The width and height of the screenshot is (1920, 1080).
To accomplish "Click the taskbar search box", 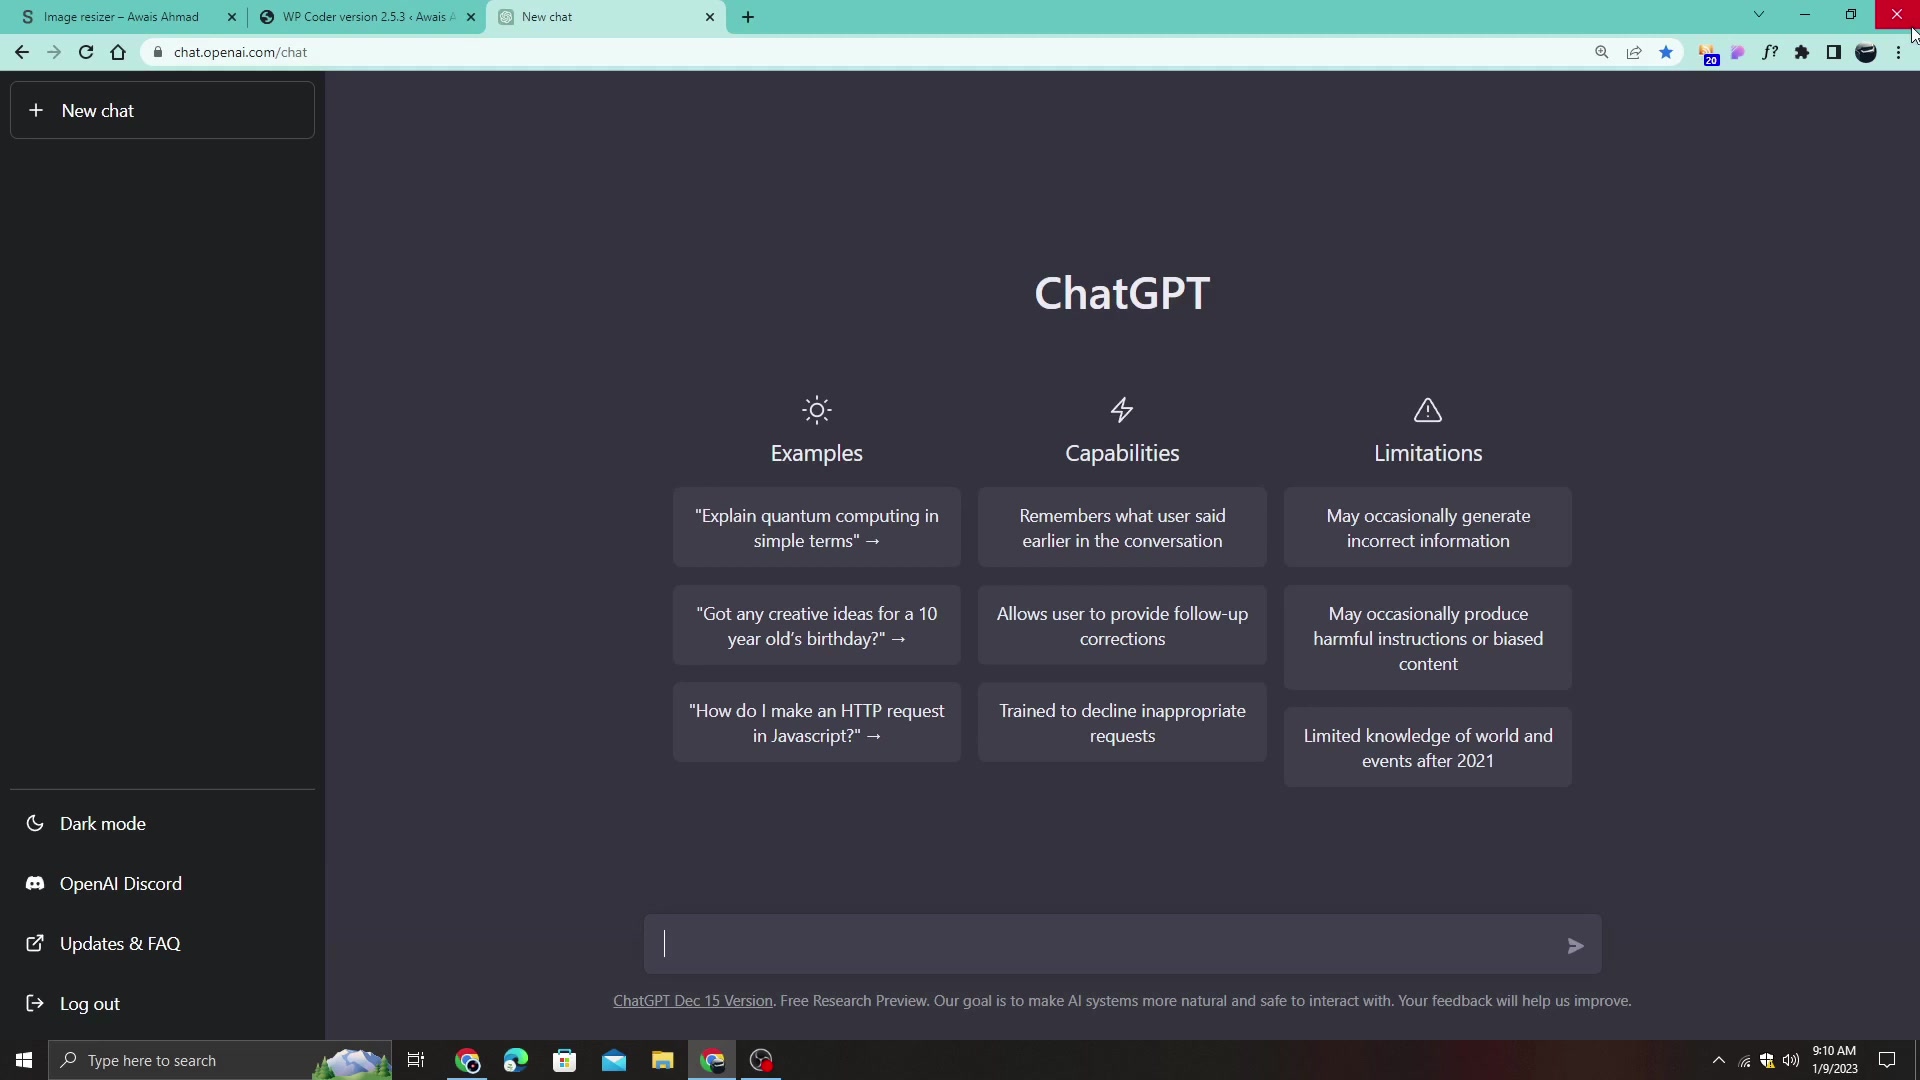I will 220,1060.
